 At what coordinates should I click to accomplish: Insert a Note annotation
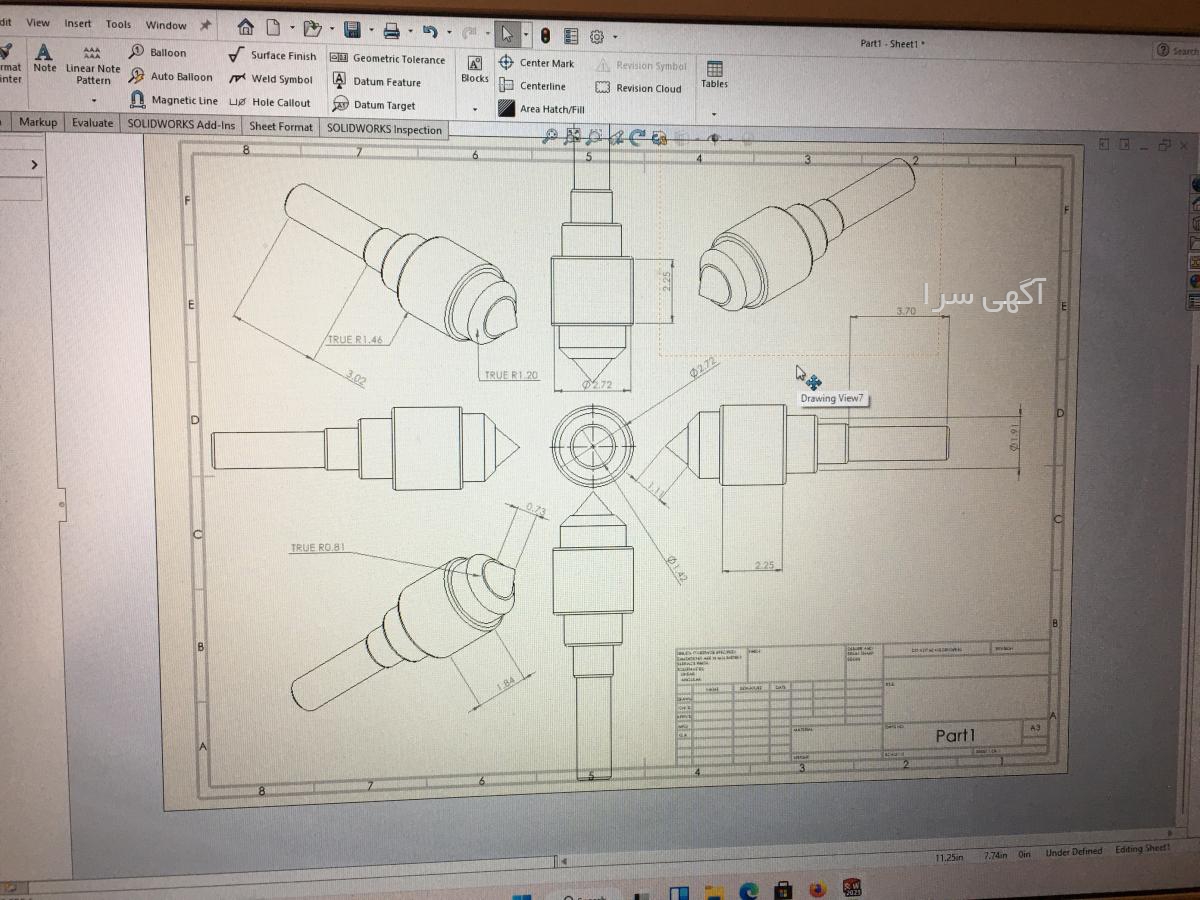pos(44,58)
